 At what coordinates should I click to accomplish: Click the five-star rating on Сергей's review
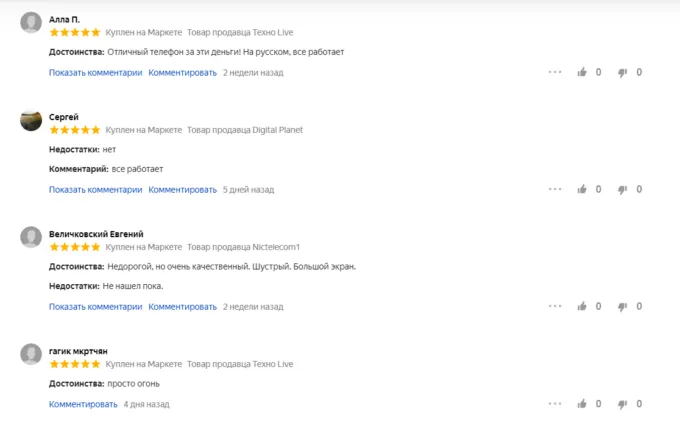(75, 130)
